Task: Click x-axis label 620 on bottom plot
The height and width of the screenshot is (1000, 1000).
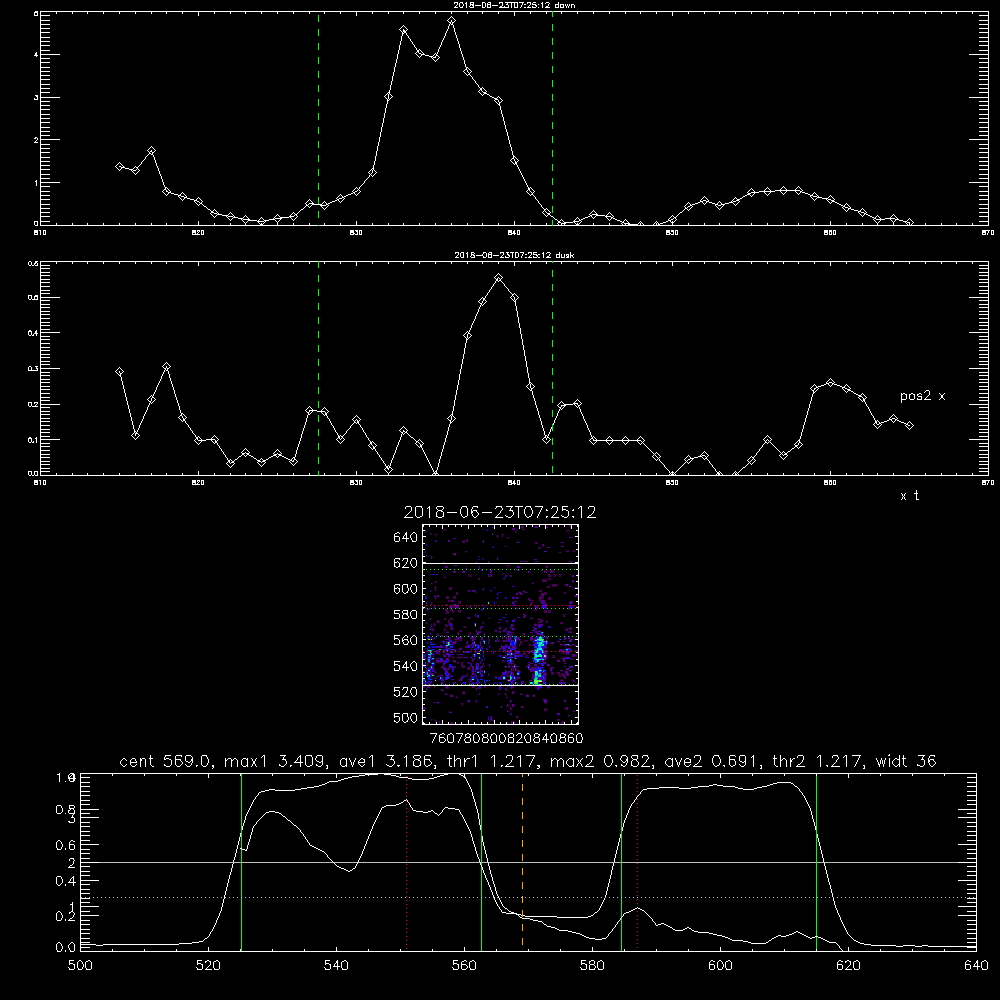Action: pos(848,966)
